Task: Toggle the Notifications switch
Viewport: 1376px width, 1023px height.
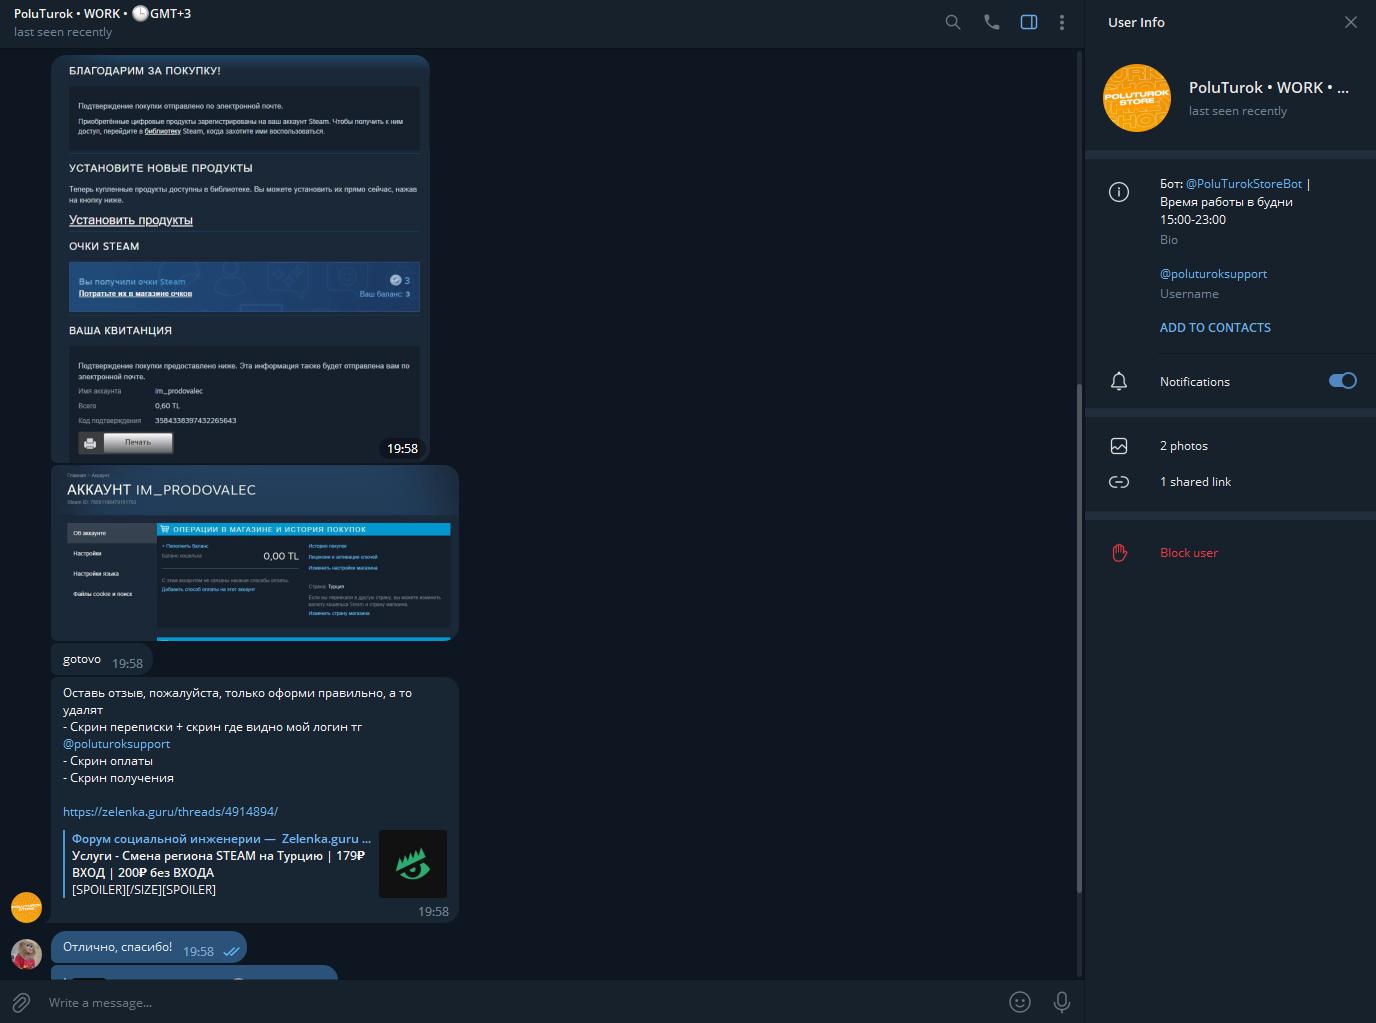Action: tap(1342, 381)
